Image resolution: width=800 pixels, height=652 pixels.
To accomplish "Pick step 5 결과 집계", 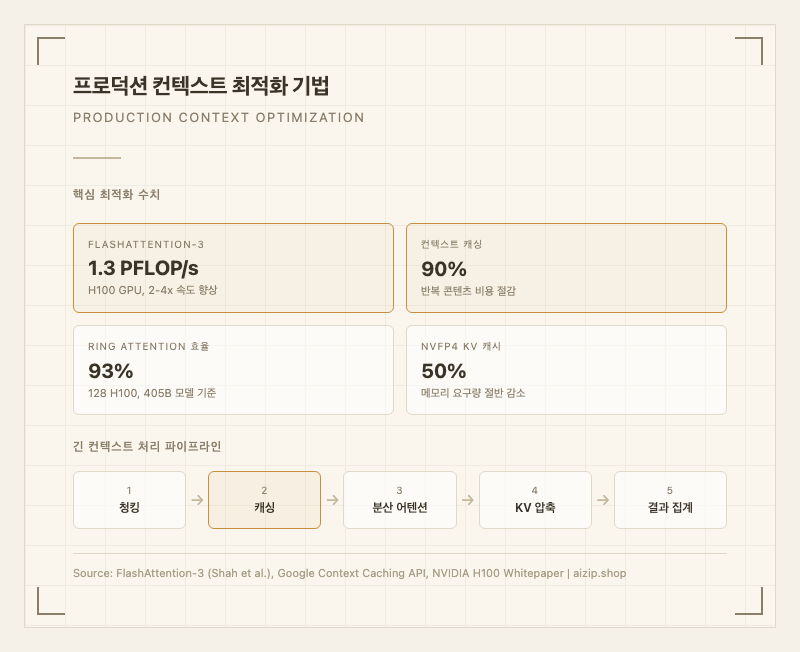I will 670,500.
